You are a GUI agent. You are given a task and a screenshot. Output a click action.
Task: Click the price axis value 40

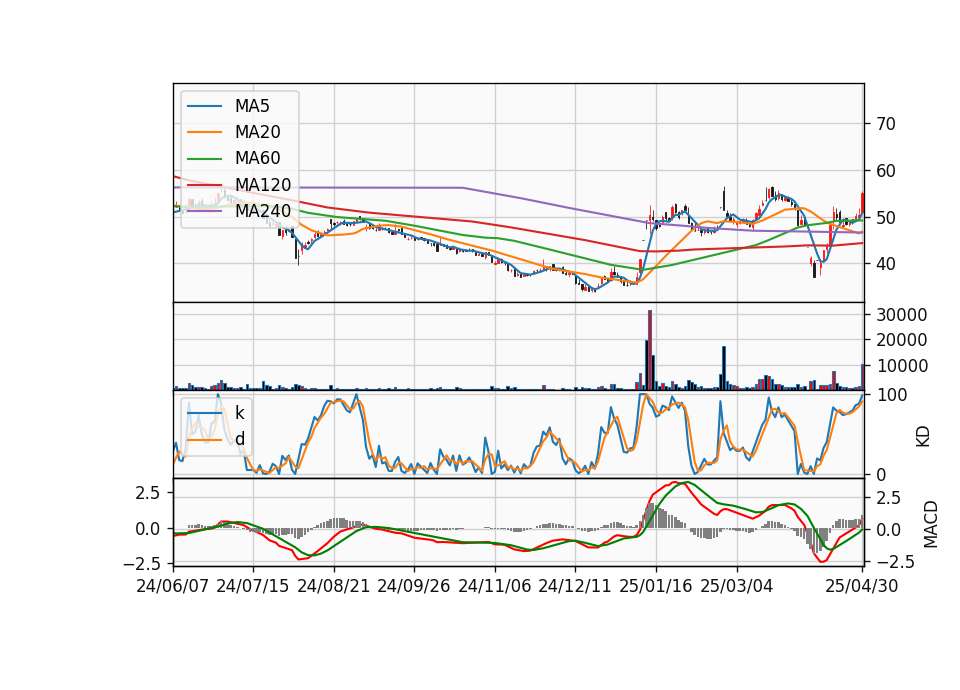click(x=886, y=264)
